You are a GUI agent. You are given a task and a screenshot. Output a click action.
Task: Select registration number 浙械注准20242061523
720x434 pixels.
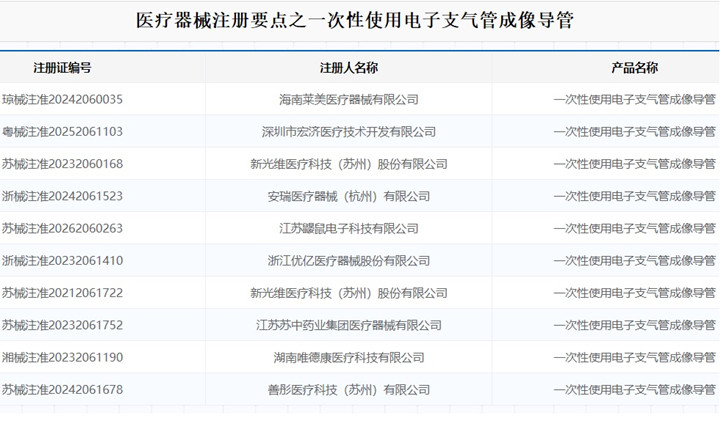62,196
